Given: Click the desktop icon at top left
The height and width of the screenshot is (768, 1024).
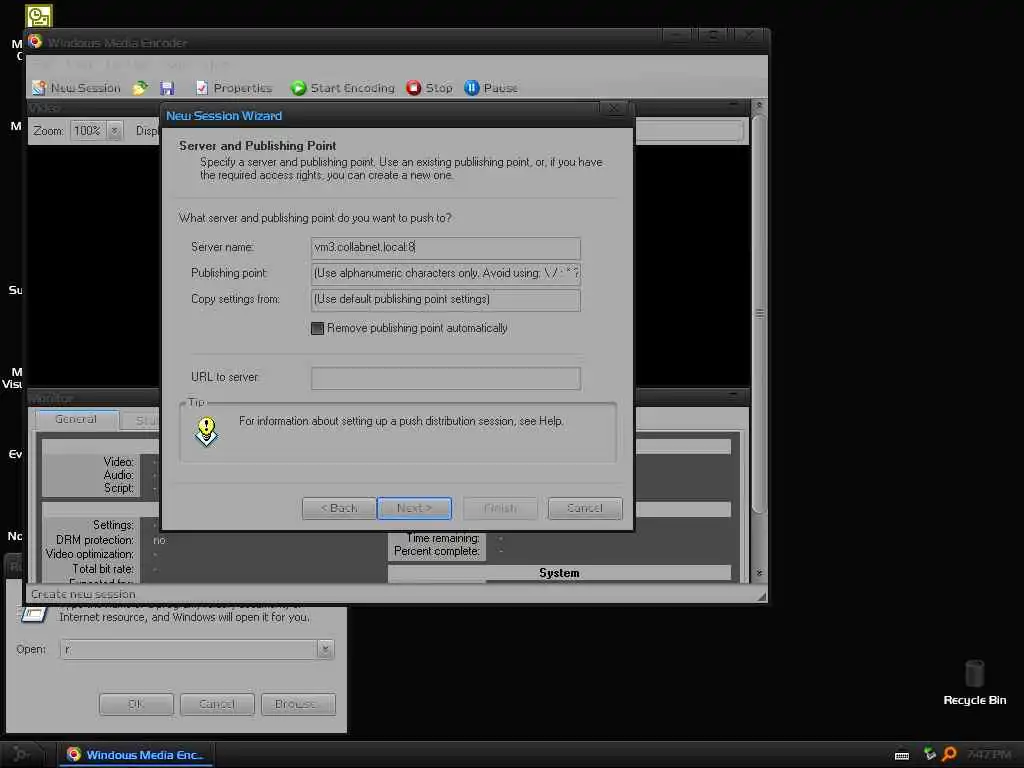Looking at the screenshot, I should [x=39, y=16].
